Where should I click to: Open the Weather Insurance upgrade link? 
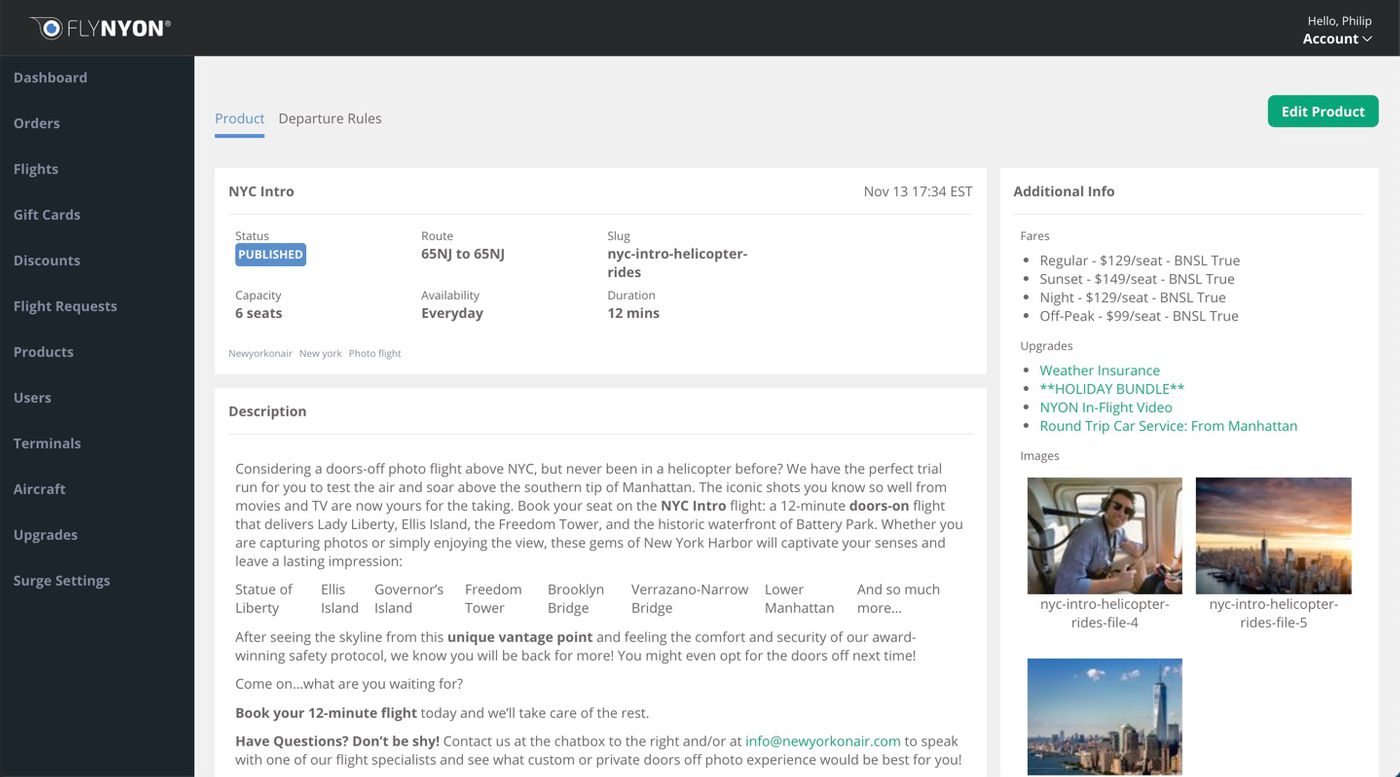tap(1100, 370)
